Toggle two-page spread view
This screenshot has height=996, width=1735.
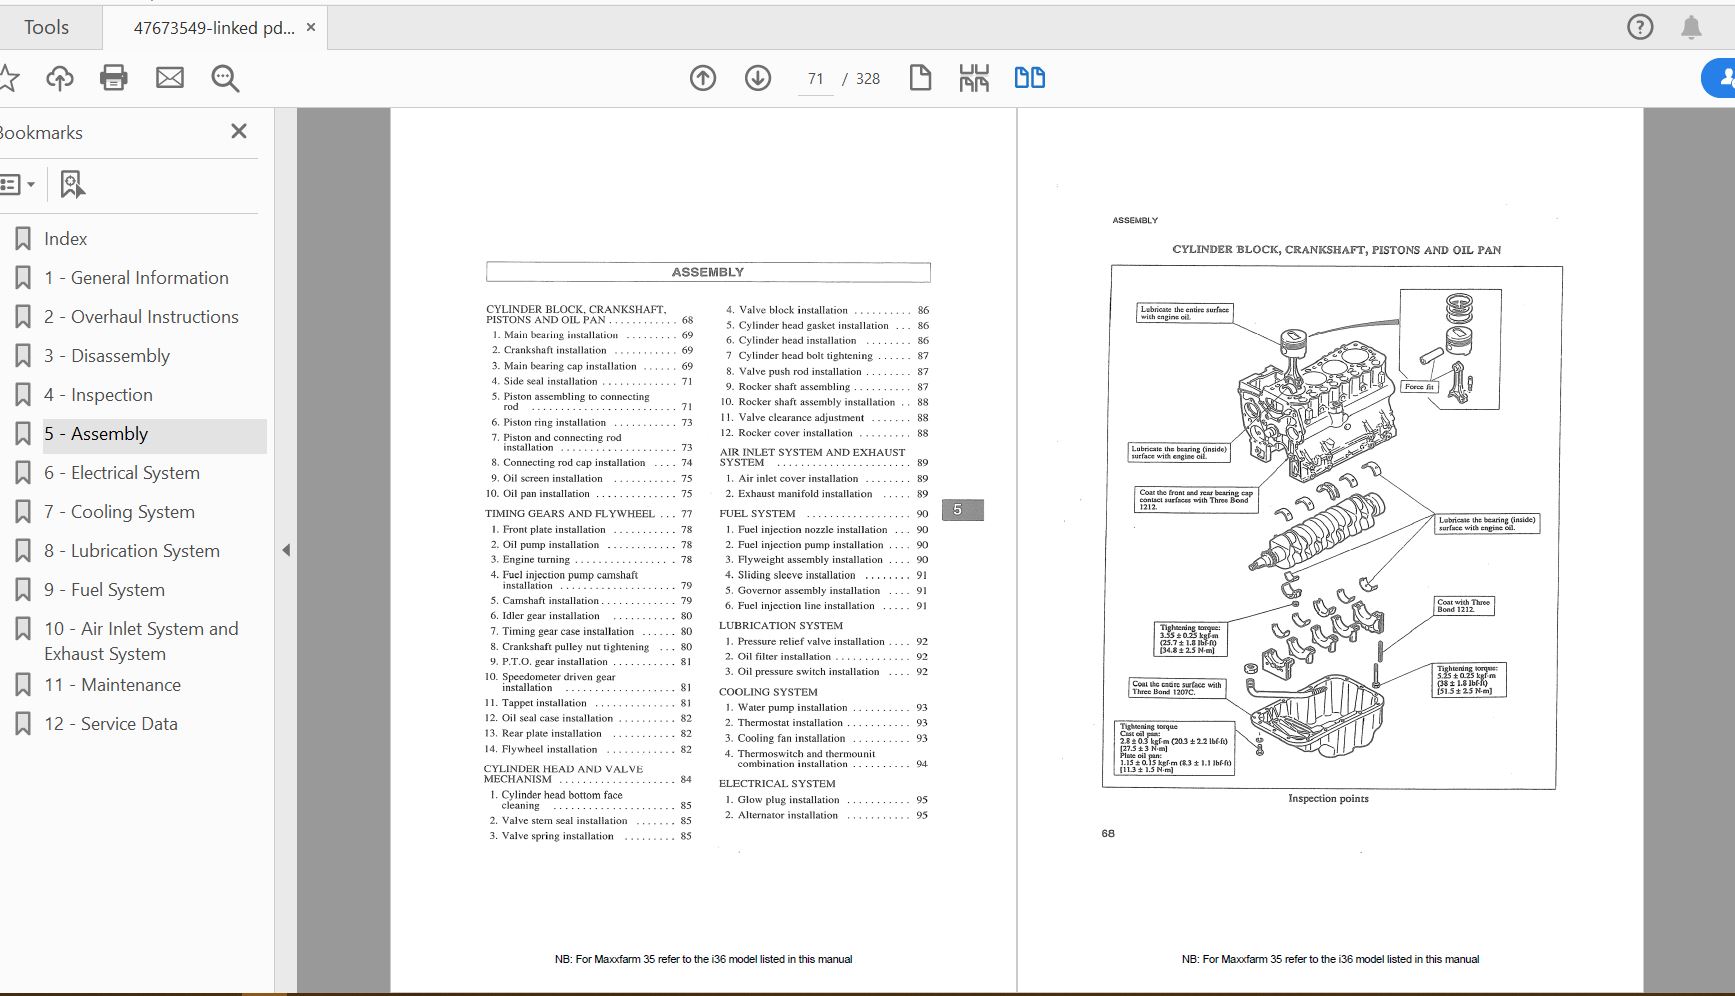[1029, 77]
